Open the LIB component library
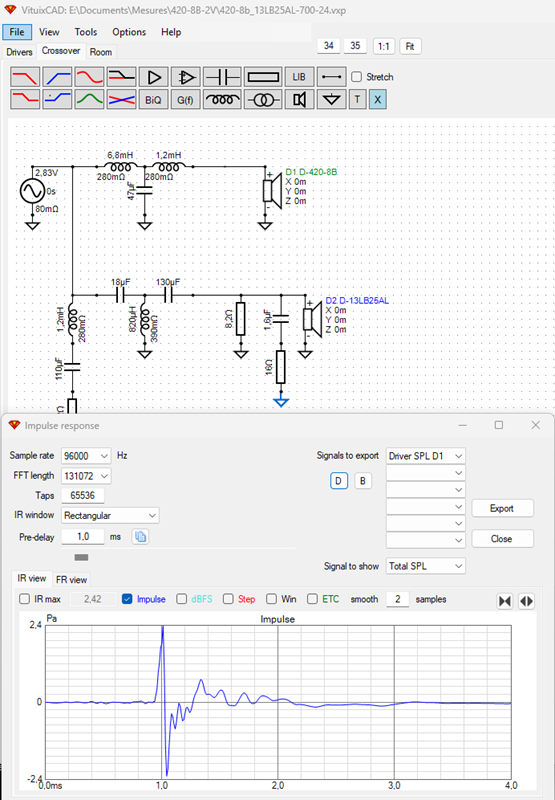This screenshot has width=555, height=800. pos(299,77)
